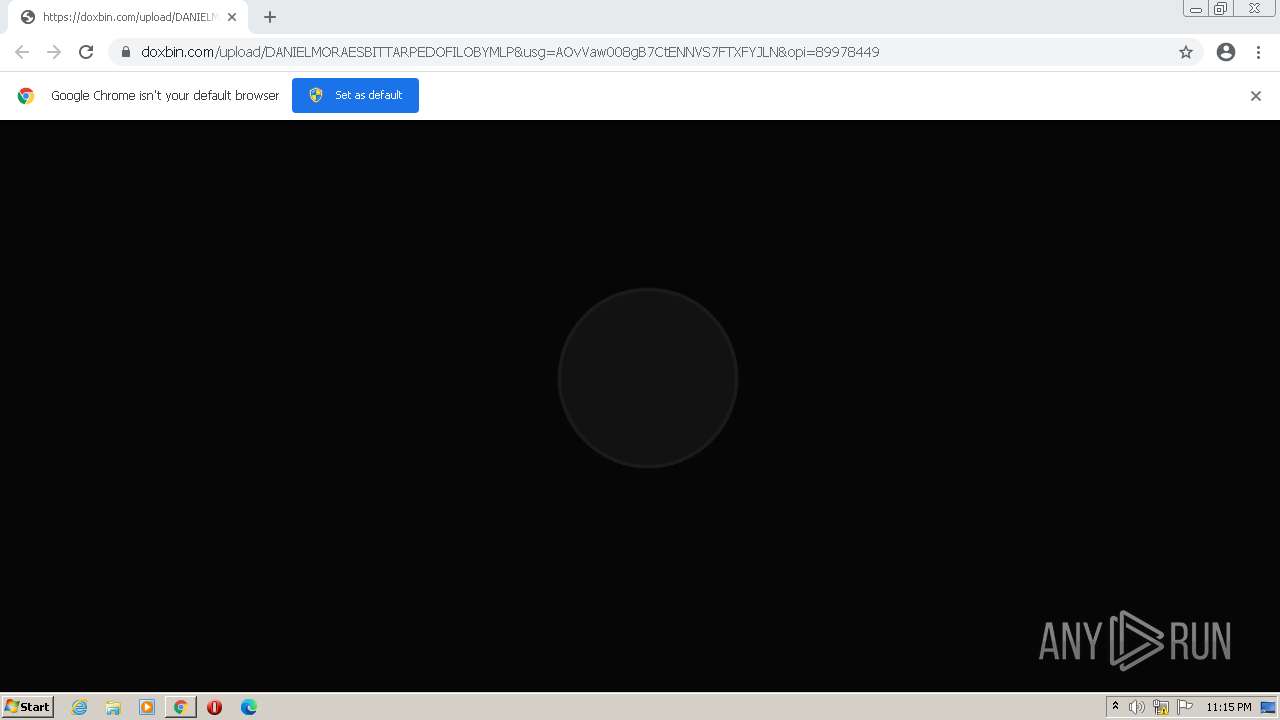Minimize the Chrome window

tap(1195, 9)
